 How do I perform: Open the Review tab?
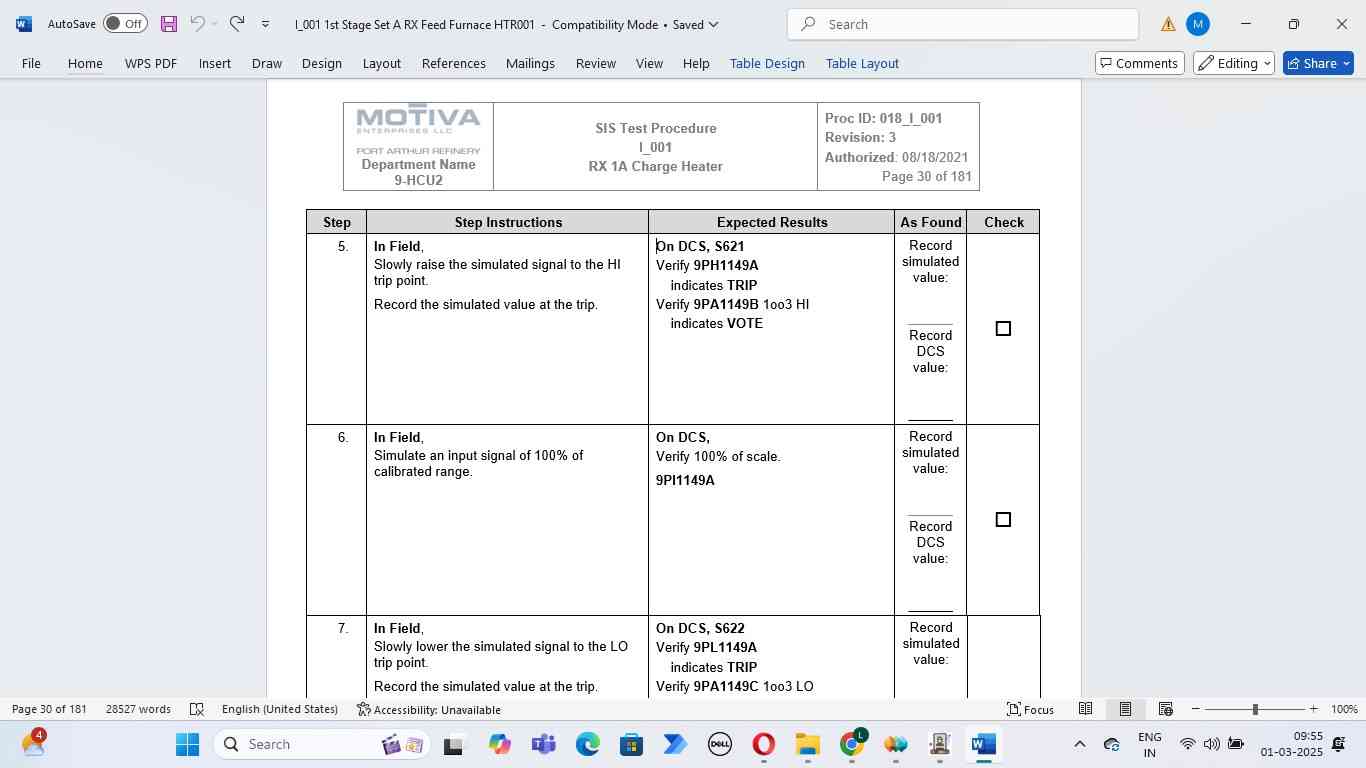[595, 63]
